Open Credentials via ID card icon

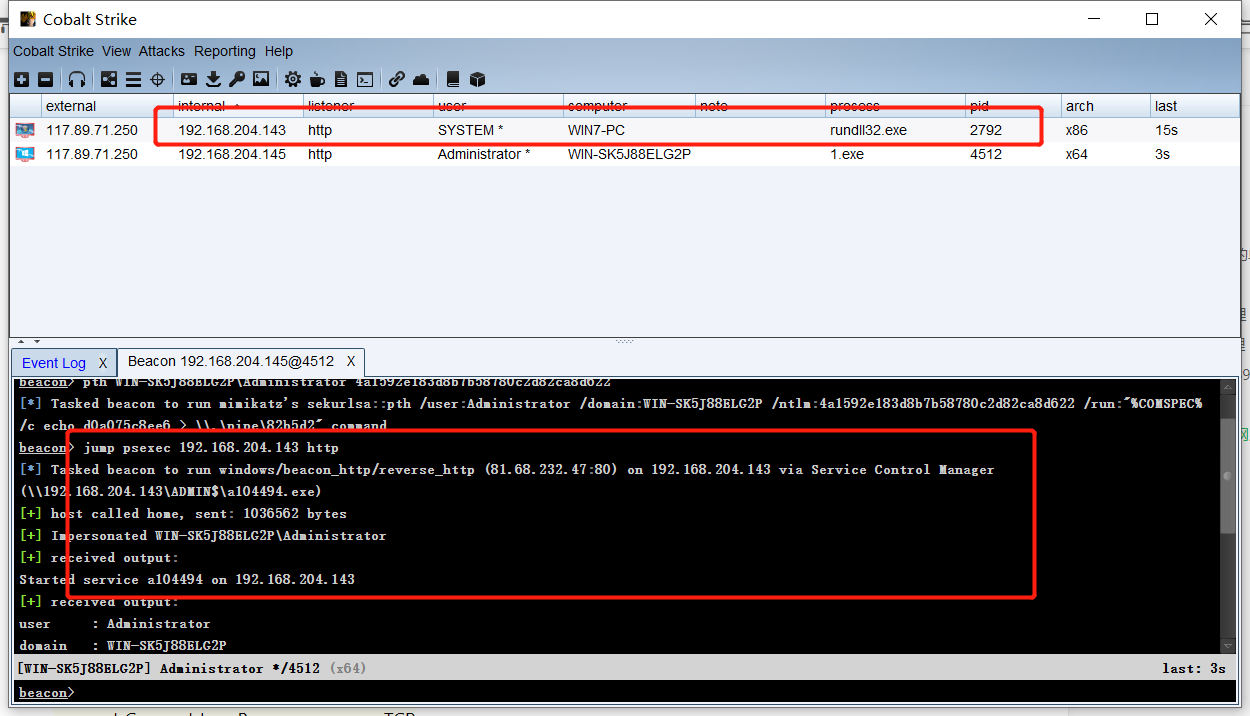click(x=189, y=79)
